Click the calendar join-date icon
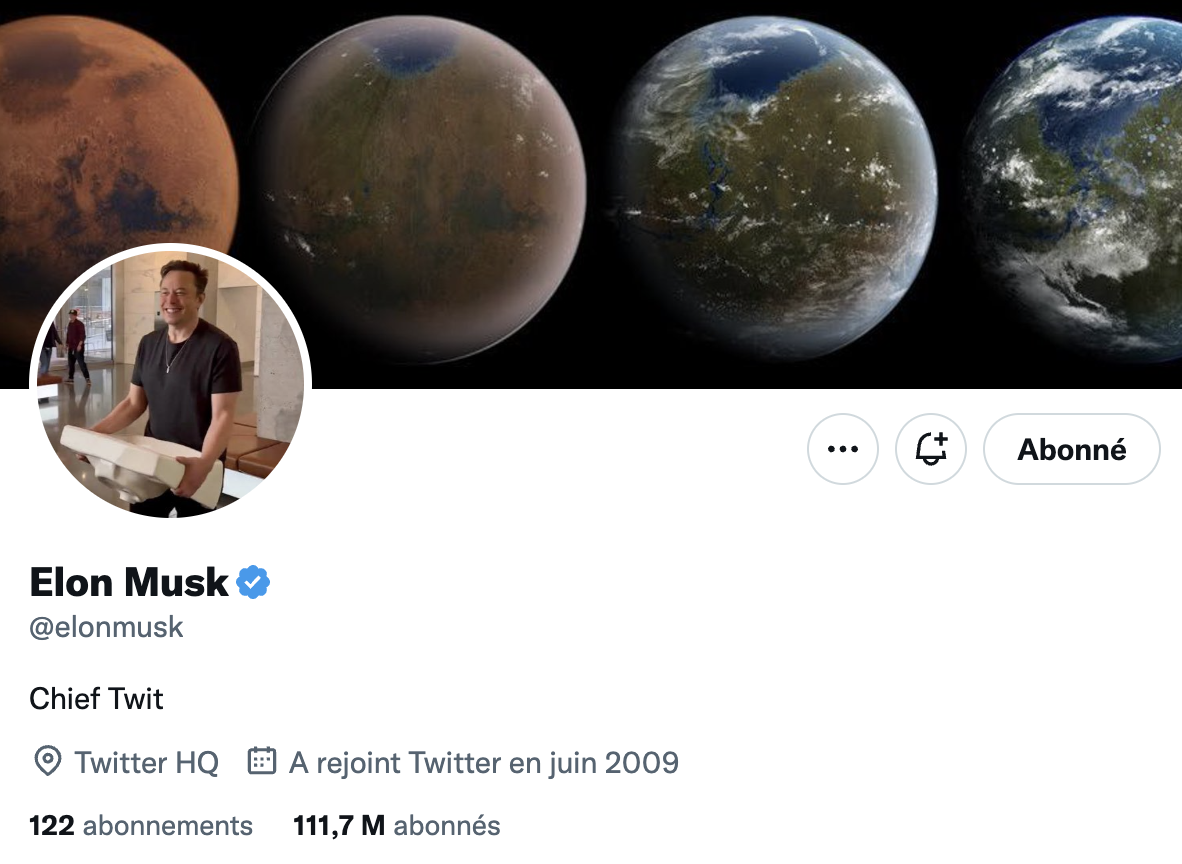This screenshot has width=1182, height=864. coord(262,761)
